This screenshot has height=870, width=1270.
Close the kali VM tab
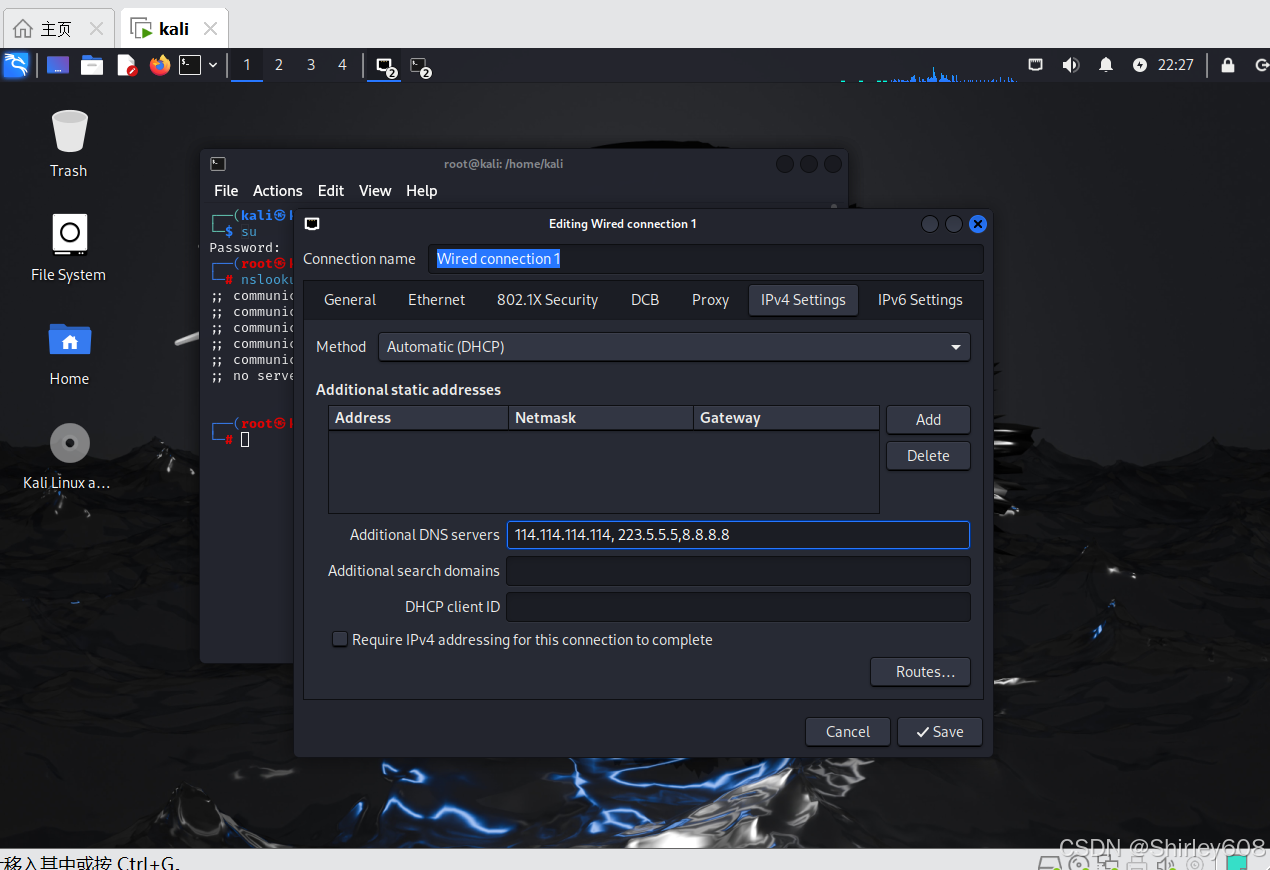pos(210,28)
